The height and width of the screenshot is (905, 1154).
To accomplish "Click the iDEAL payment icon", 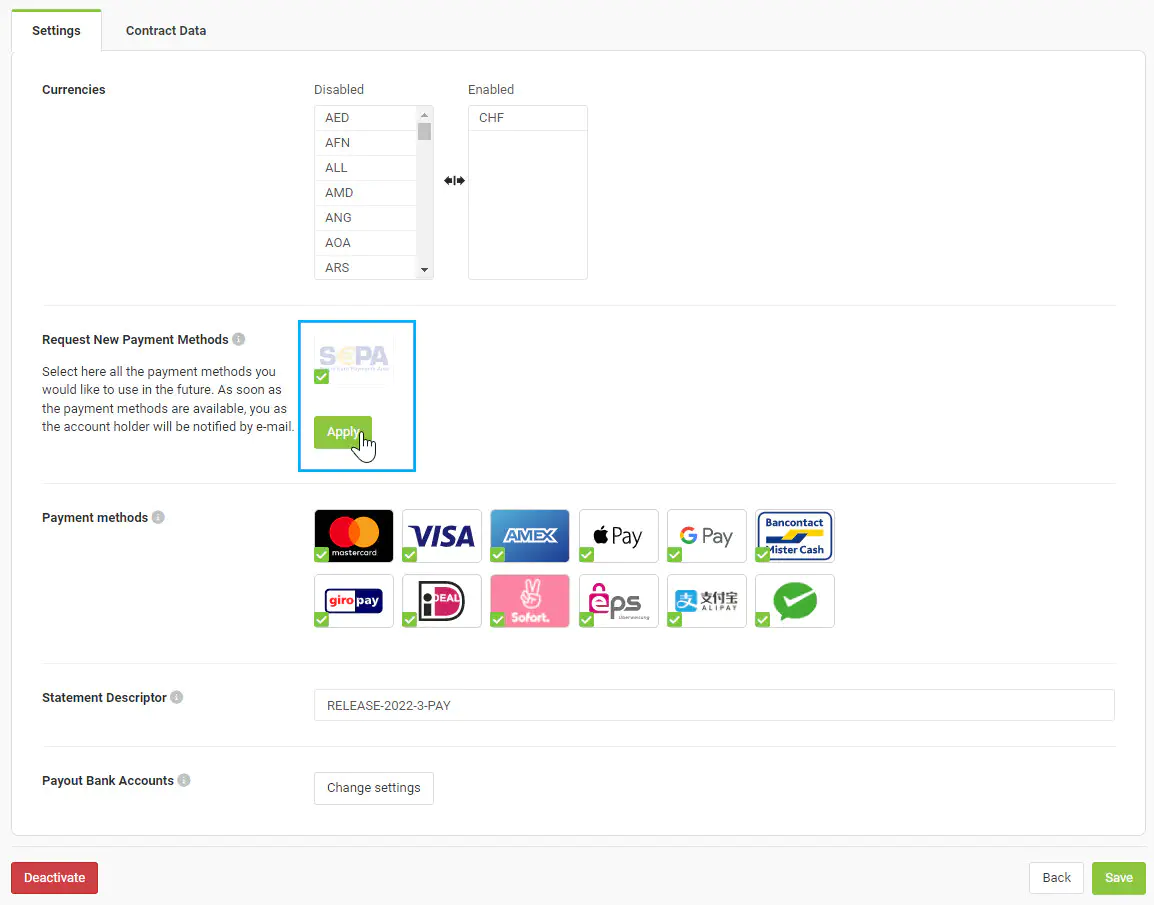I will point(442,600).
